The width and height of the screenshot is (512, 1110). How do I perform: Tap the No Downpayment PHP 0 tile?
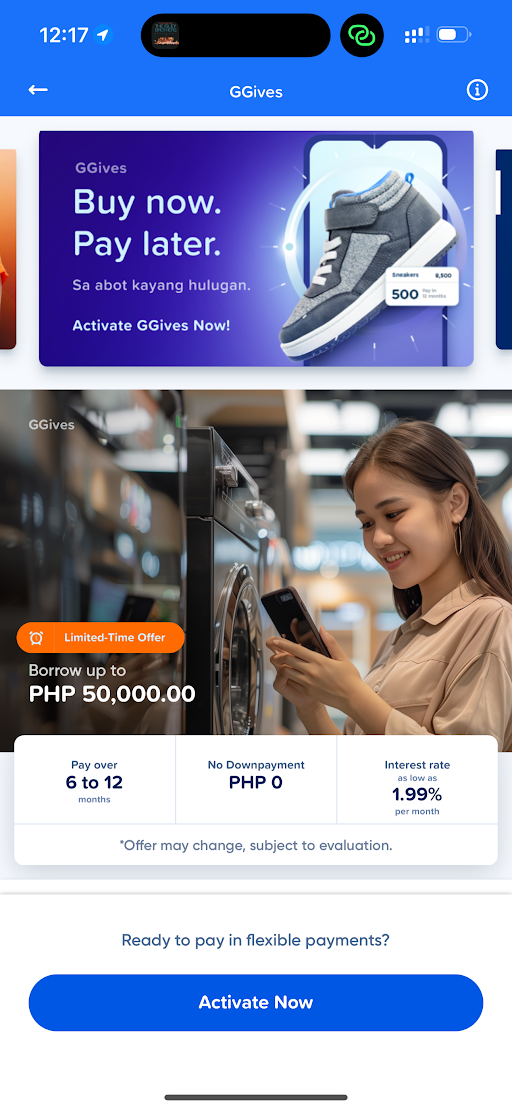coord(256,779)
